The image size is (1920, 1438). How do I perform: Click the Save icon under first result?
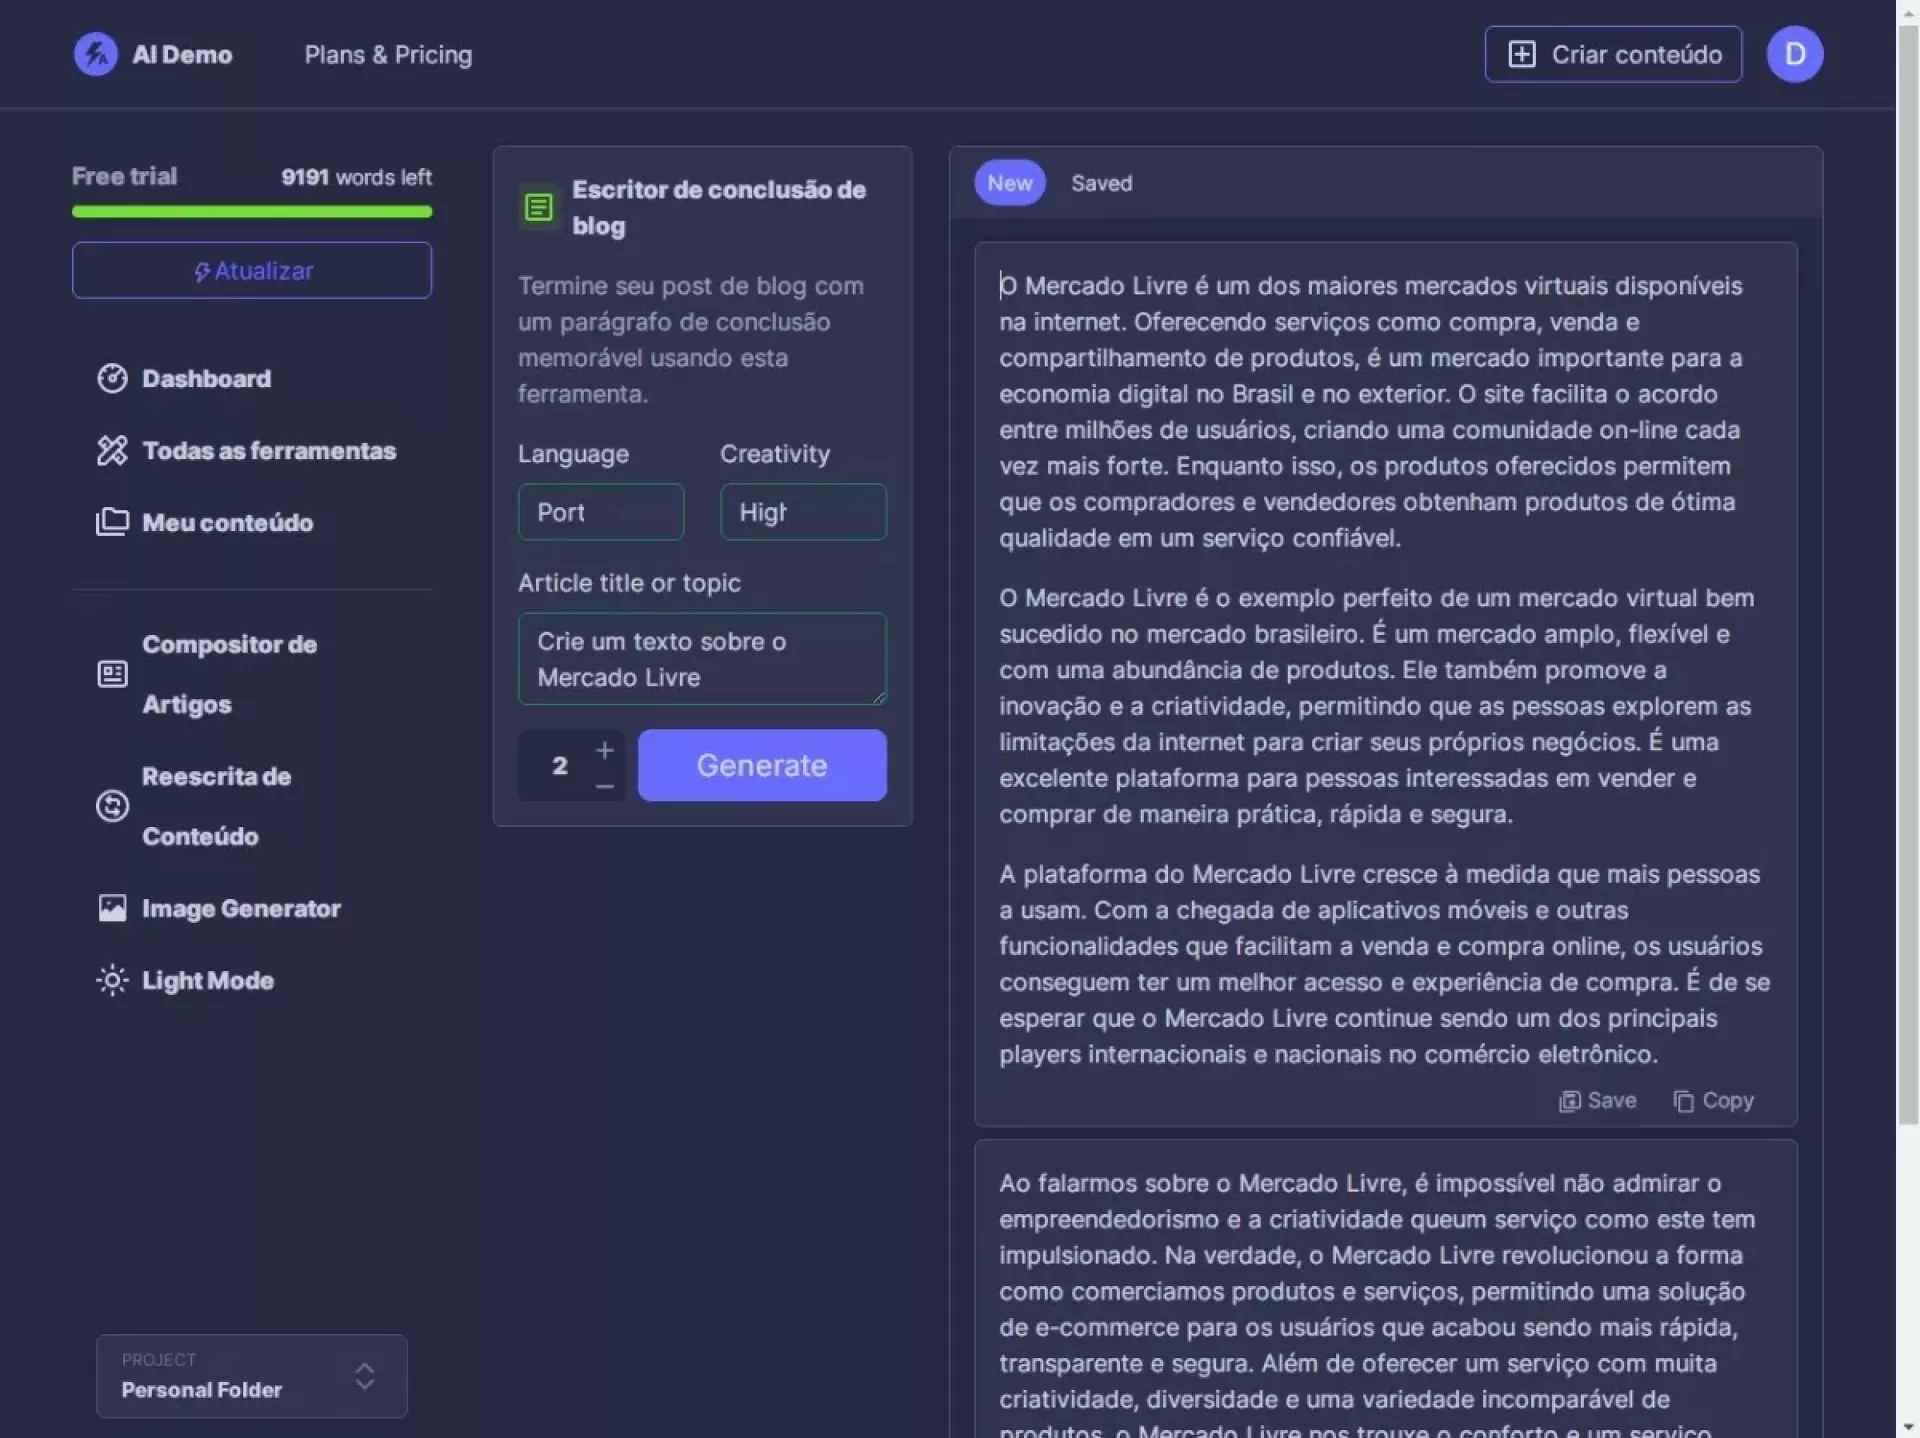1569,1101
